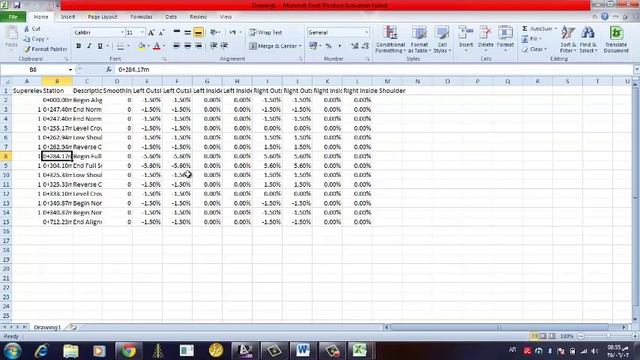Toggle Center horizontal alignment
Viewport: 640px width, 360px height.
click(x=187, y=46)
